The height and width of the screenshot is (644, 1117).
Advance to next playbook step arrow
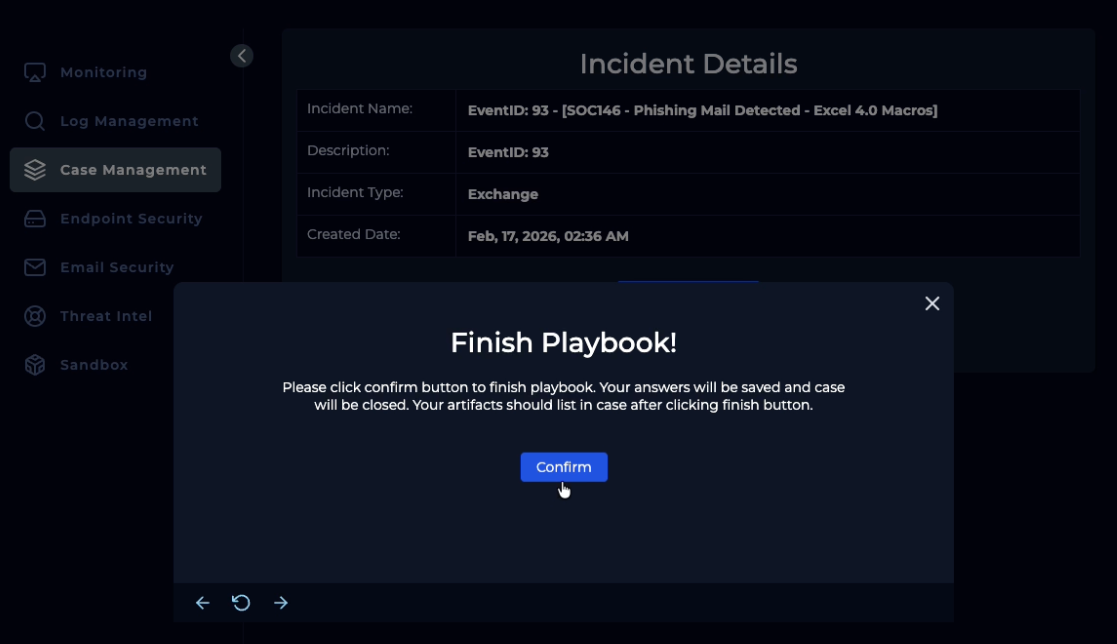(281, 602)
